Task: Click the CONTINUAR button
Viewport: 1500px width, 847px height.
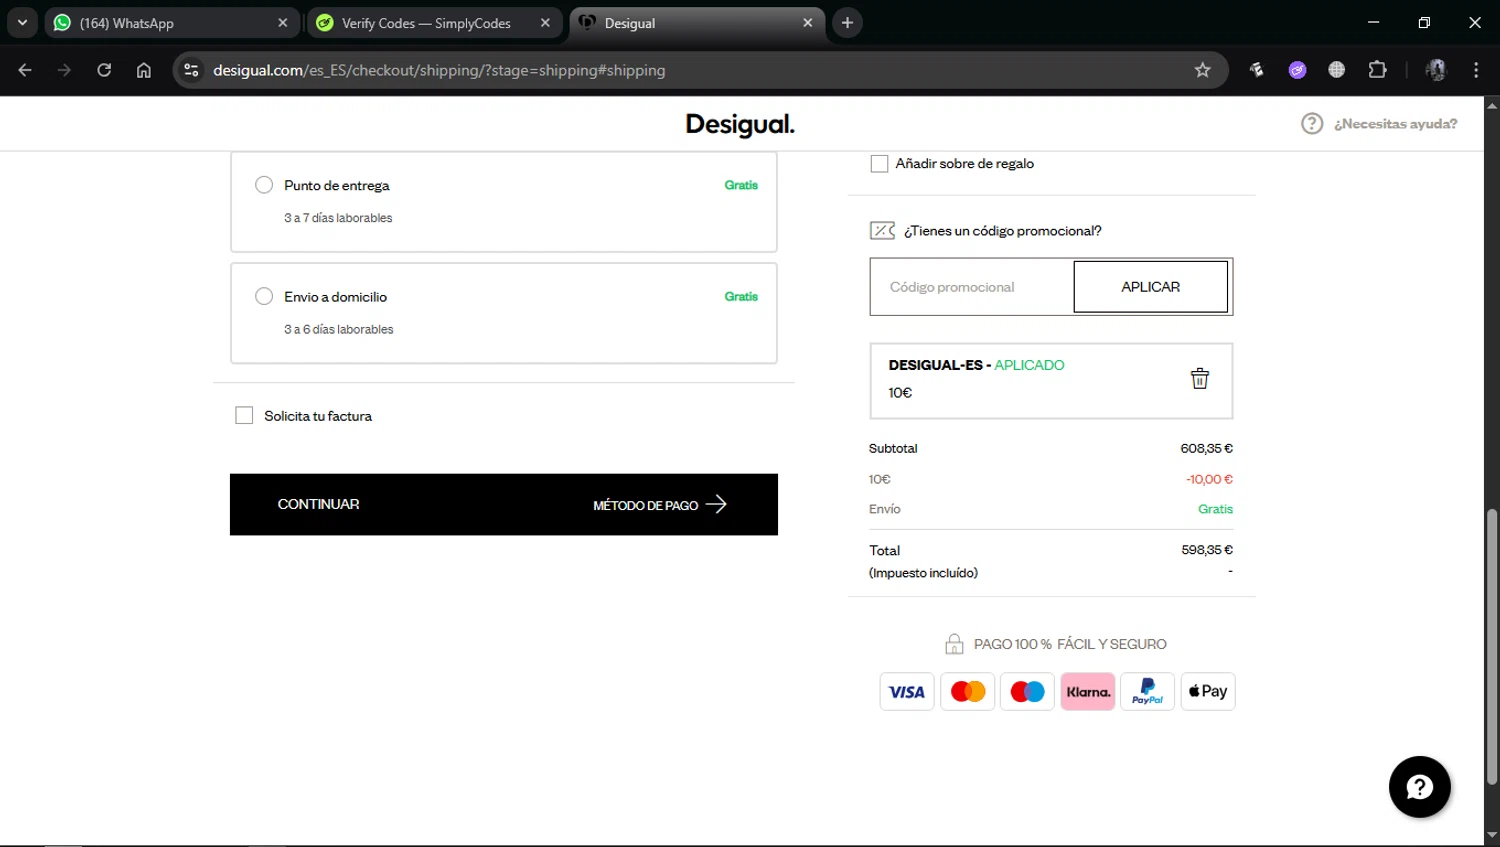Action: click(x=504, y=504)
